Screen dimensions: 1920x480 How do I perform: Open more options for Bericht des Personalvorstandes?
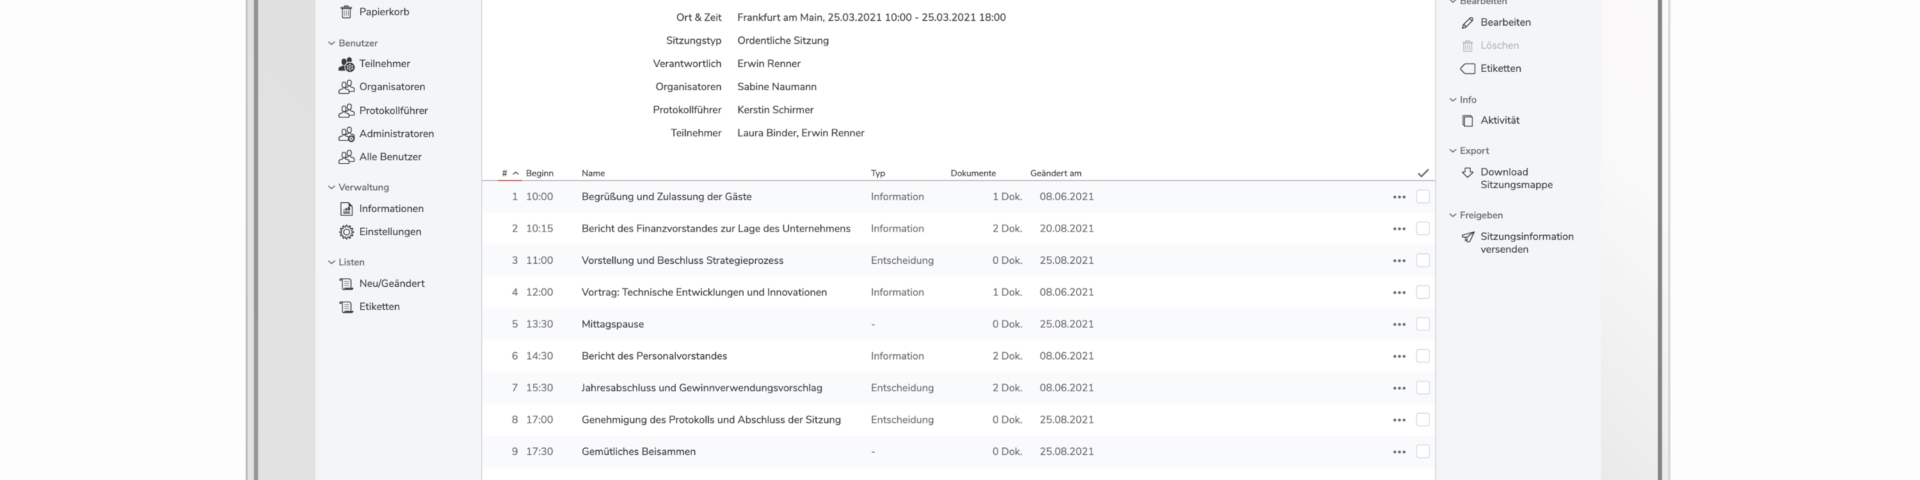(1398, 356)
